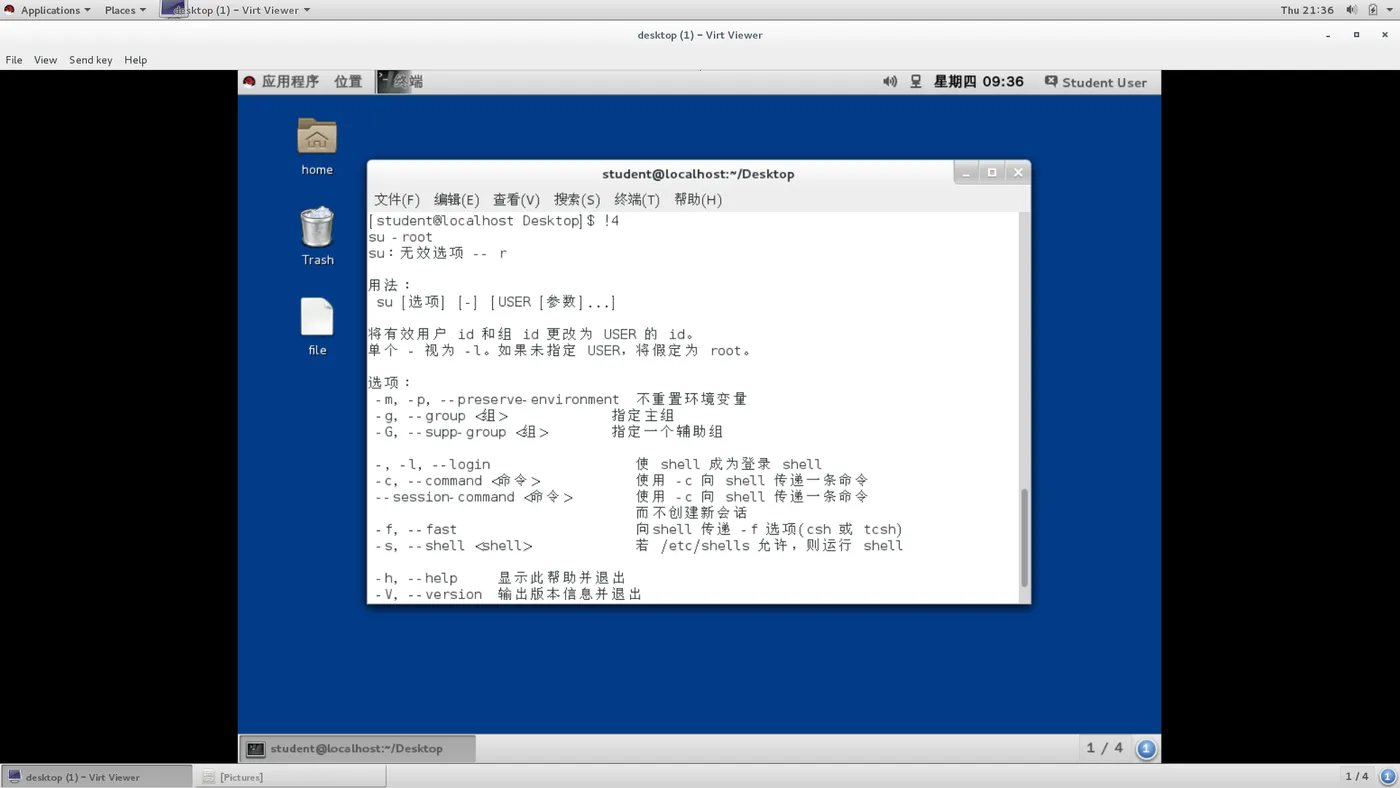This screenshot has width=1400, height=788.
Task: Open host Places menu
Action: [125, 10]
